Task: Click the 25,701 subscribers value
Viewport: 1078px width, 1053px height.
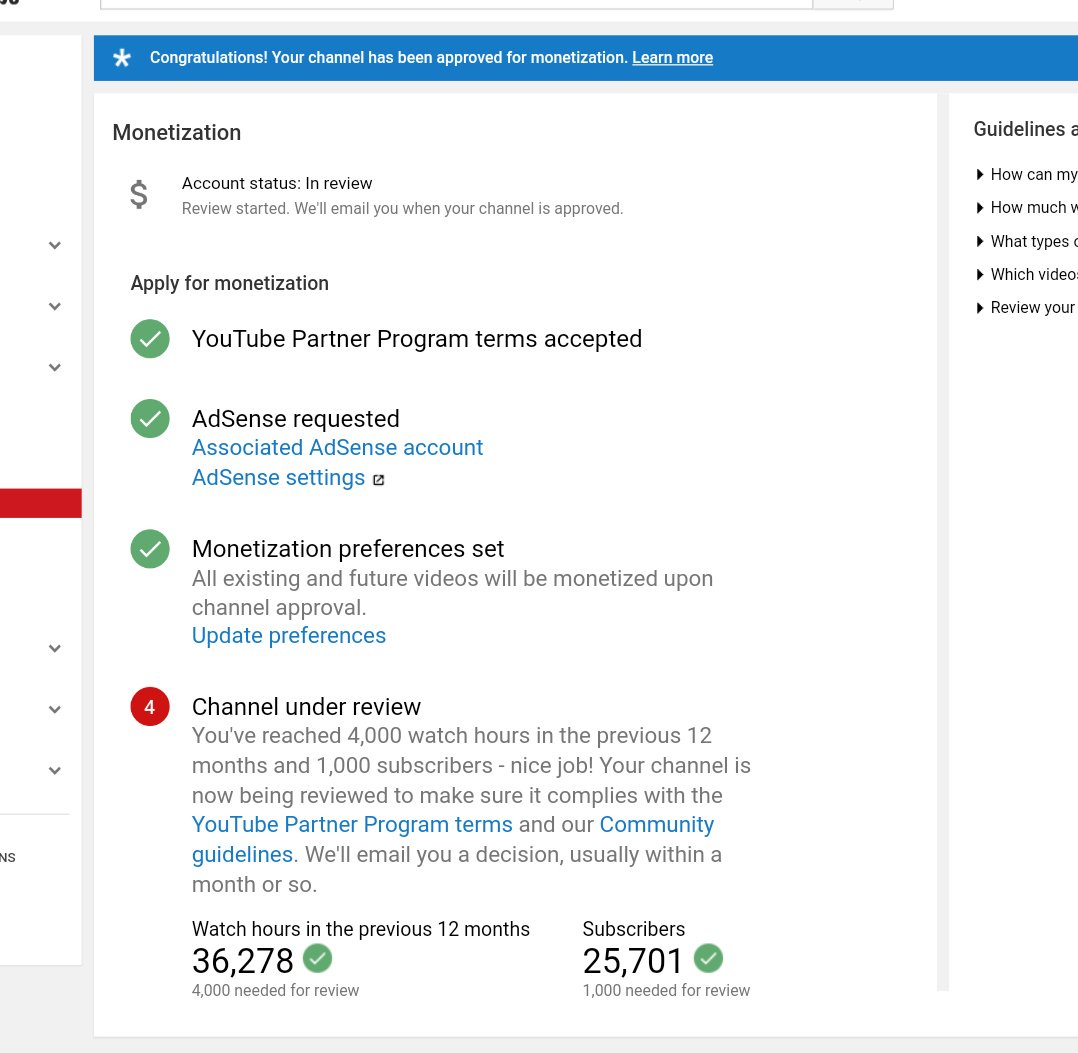Action: click(632, 961)
